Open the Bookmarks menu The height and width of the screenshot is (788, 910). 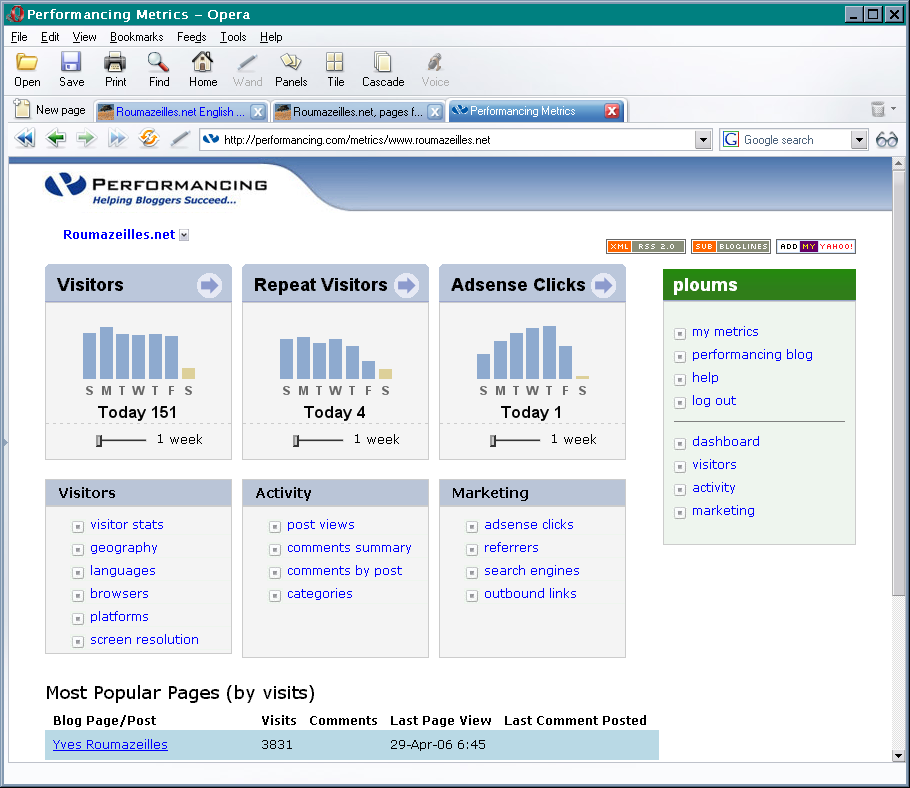(136, 37)
